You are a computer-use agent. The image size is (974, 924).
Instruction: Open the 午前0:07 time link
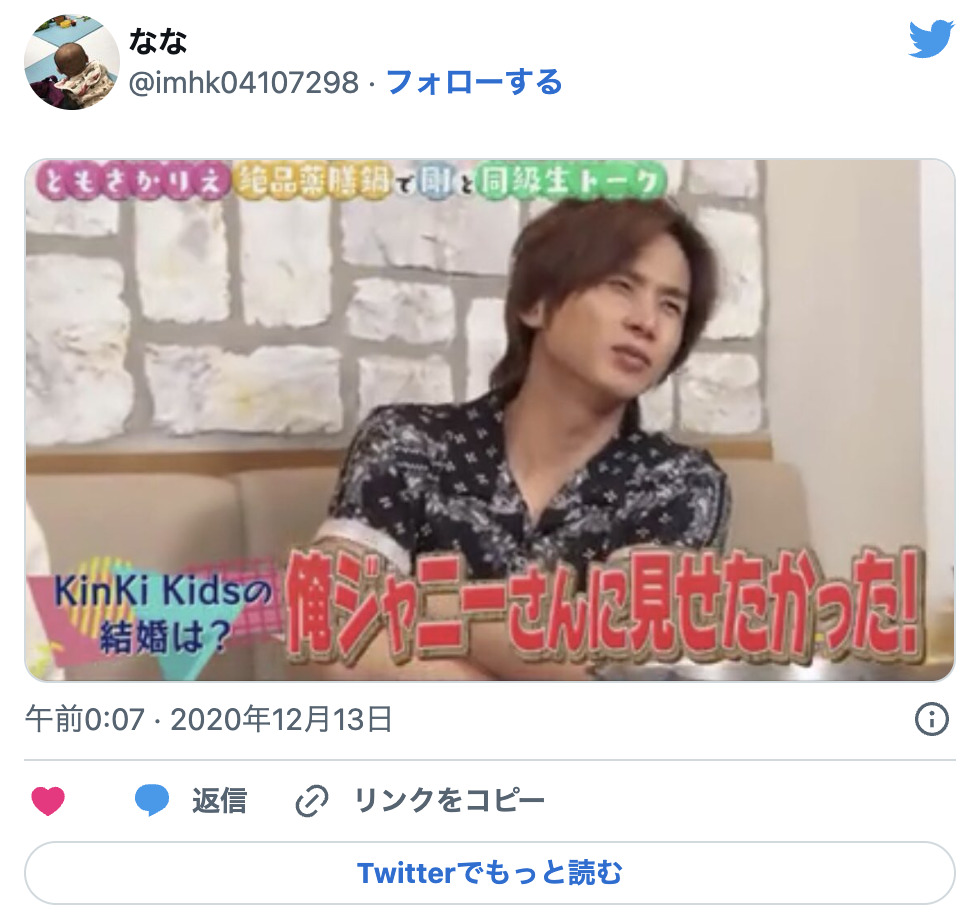[x=84, y=720]
